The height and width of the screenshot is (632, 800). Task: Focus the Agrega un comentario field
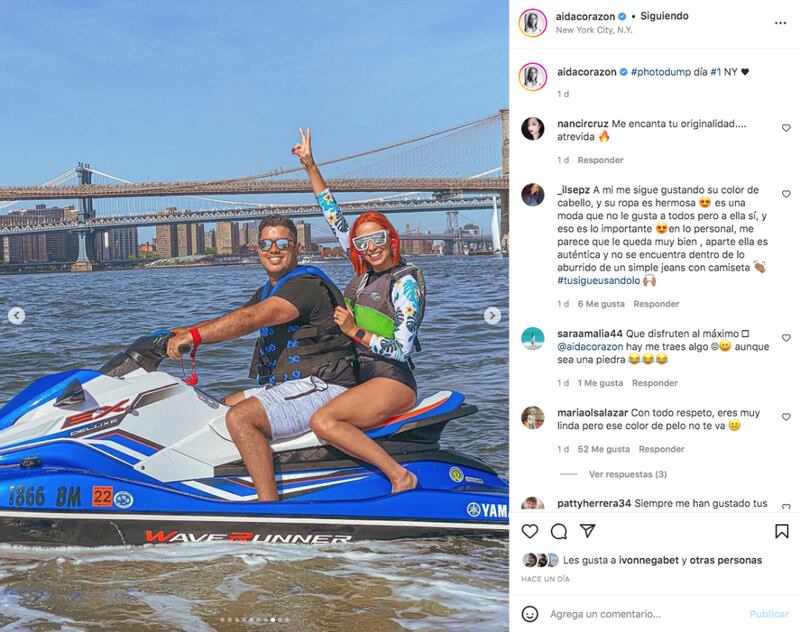click(643, 614)
